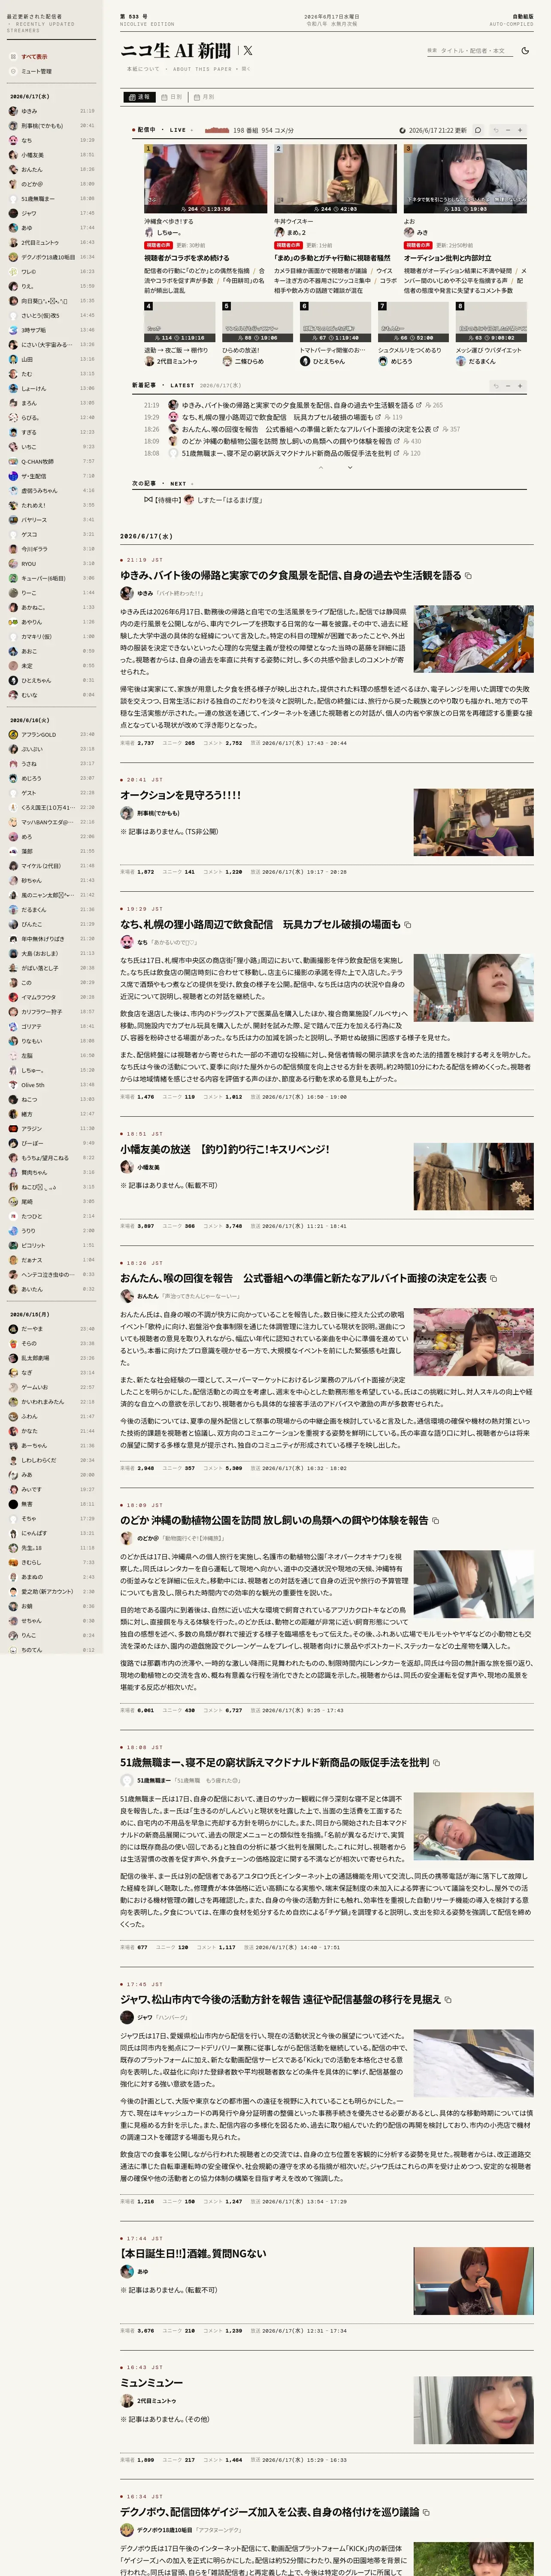Open rank 5 live stream ひらめの放送!
The width and height of the screenshot is (551, 2576).
pyautogui.click(x=258, y=322)
